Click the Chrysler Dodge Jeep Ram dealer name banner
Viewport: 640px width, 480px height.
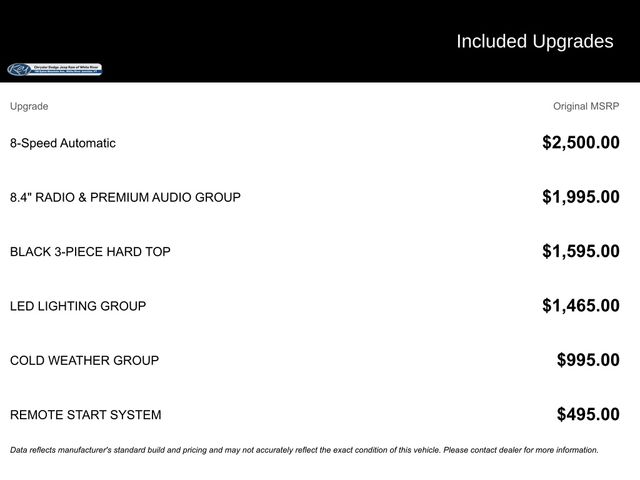coord(67,67)
